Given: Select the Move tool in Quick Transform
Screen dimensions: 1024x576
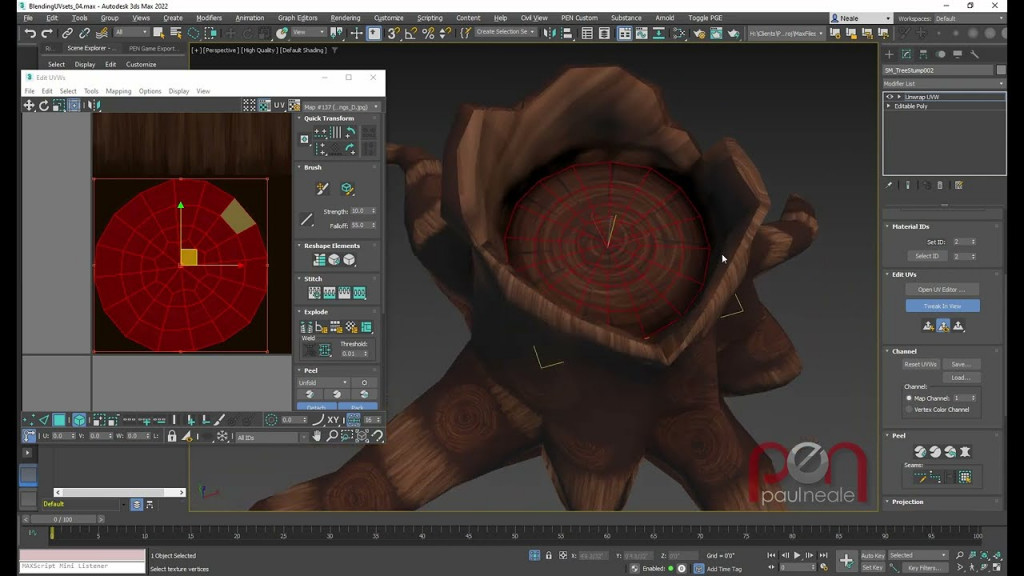Looking at the screenshot, I should pos(305,140).
